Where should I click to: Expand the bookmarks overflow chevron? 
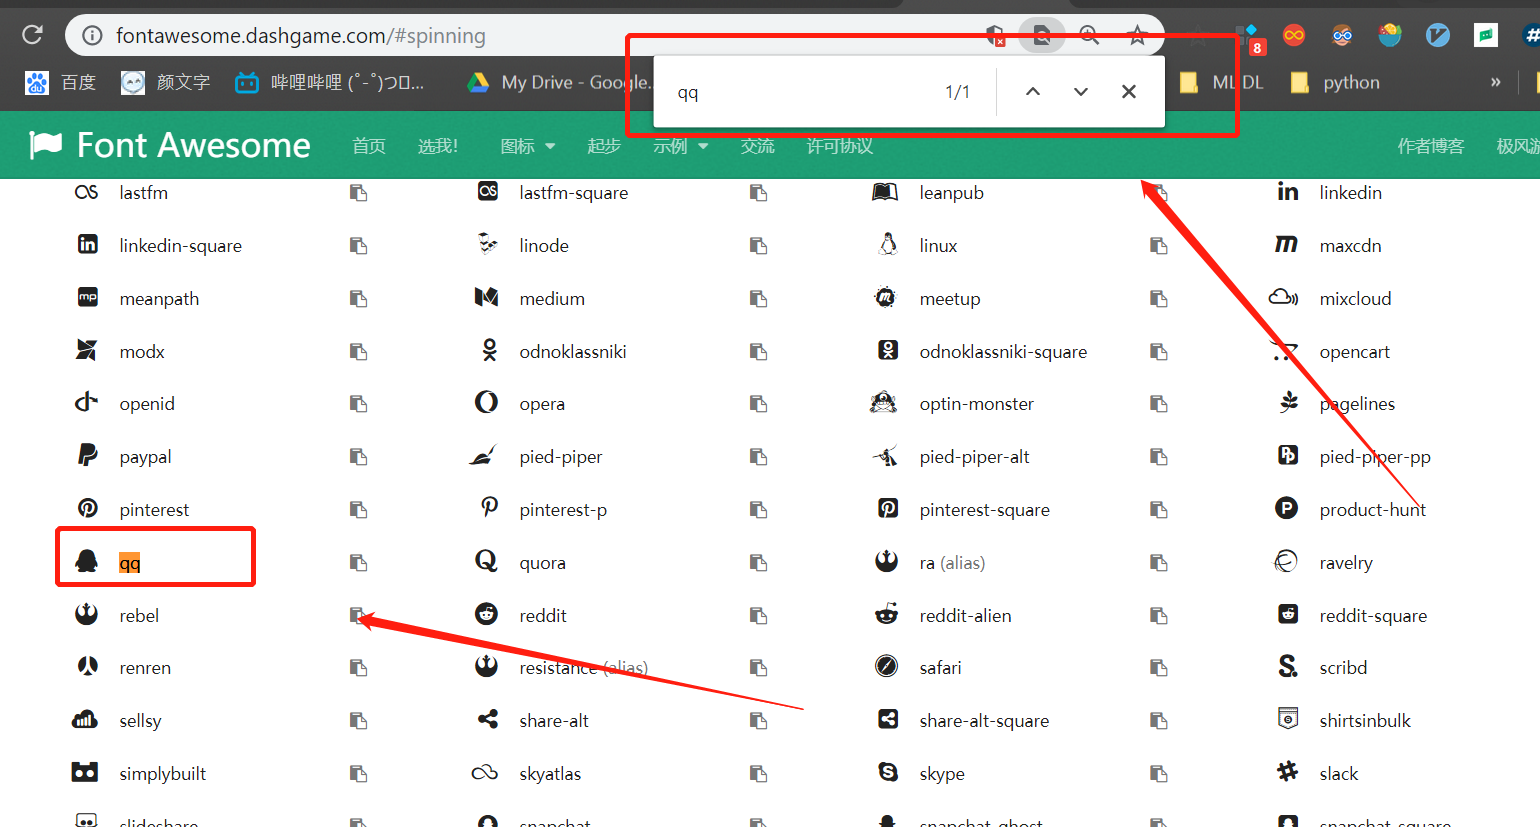[1496, 82]
